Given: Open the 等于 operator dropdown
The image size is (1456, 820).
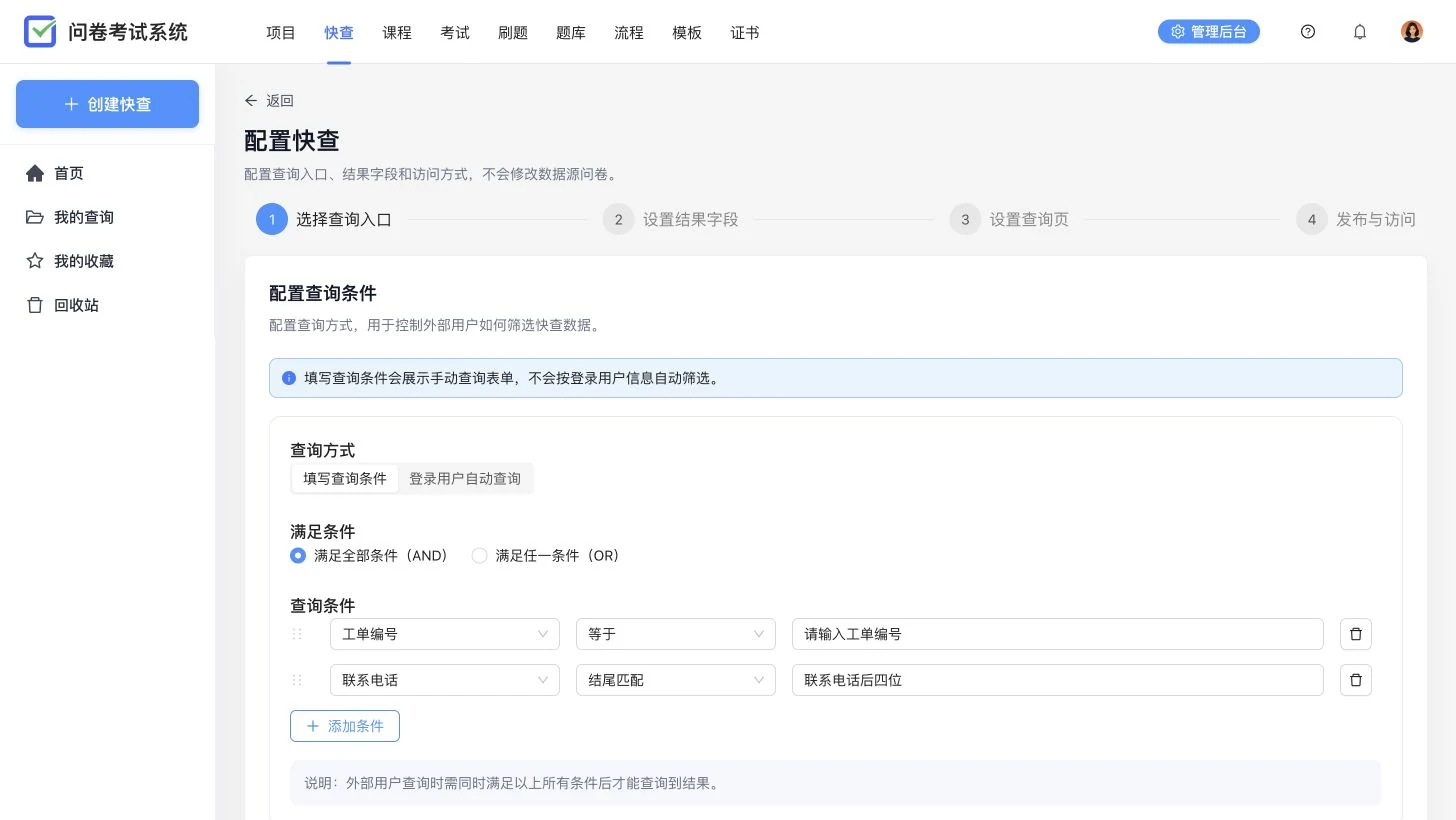Looking at the screenshot, I should coord(676,634).
